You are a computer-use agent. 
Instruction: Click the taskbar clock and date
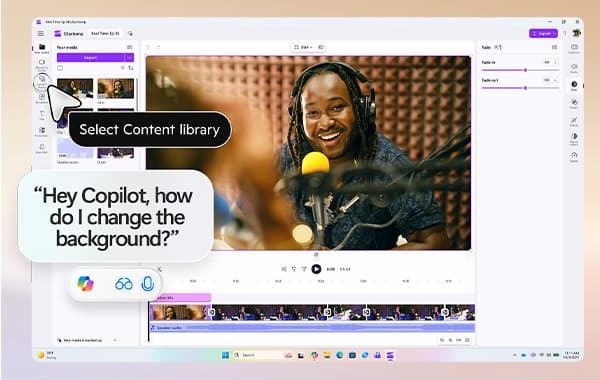tap(571, 355)
